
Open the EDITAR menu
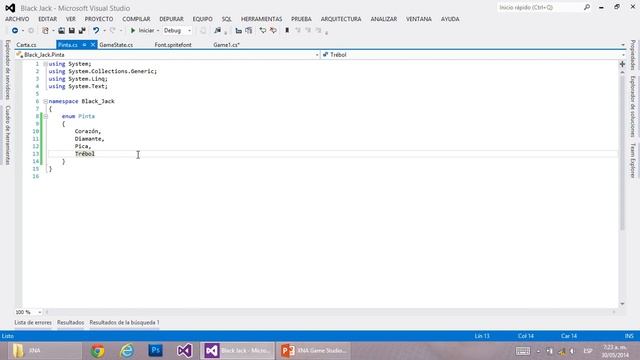pyautogui.click(x=48, y=19)
